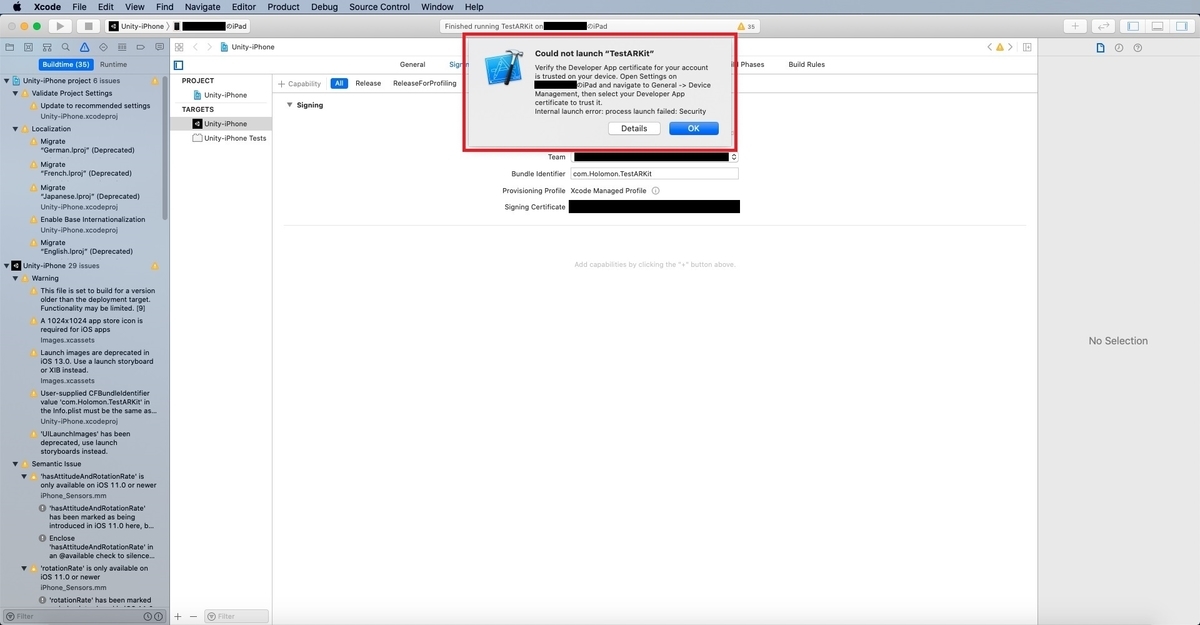Click the Stop button in toolbar
The image size is (1200, 625).
pos(88,26)
